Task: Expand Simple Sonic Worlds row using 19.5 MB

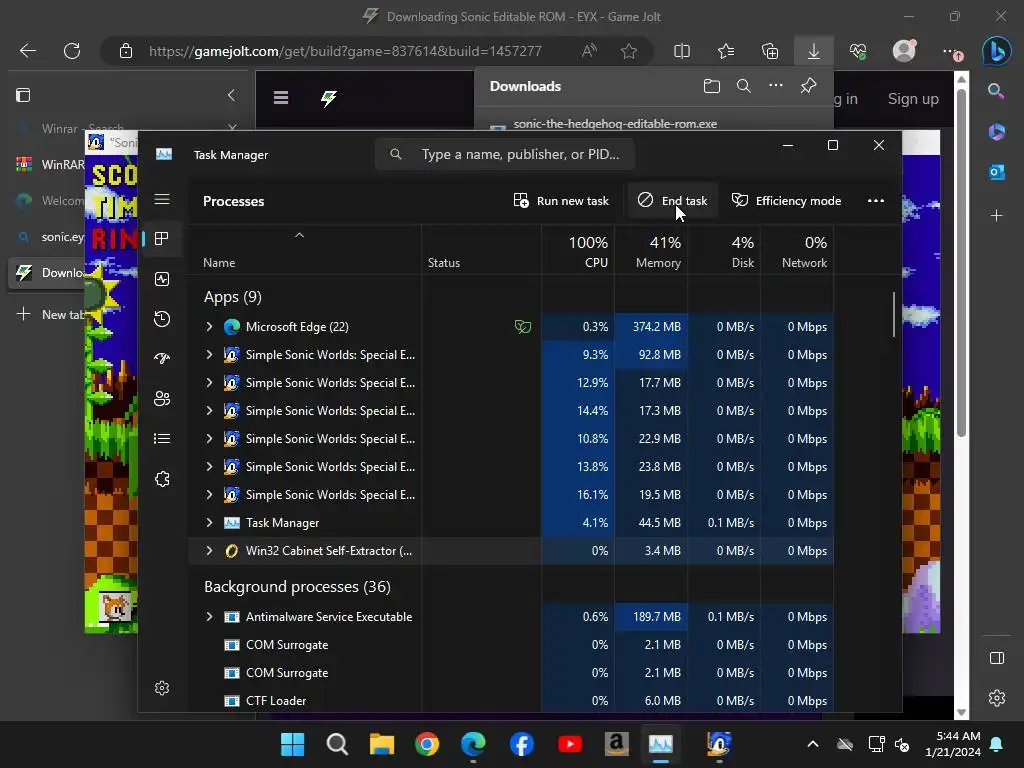Action: click(209, 495)
